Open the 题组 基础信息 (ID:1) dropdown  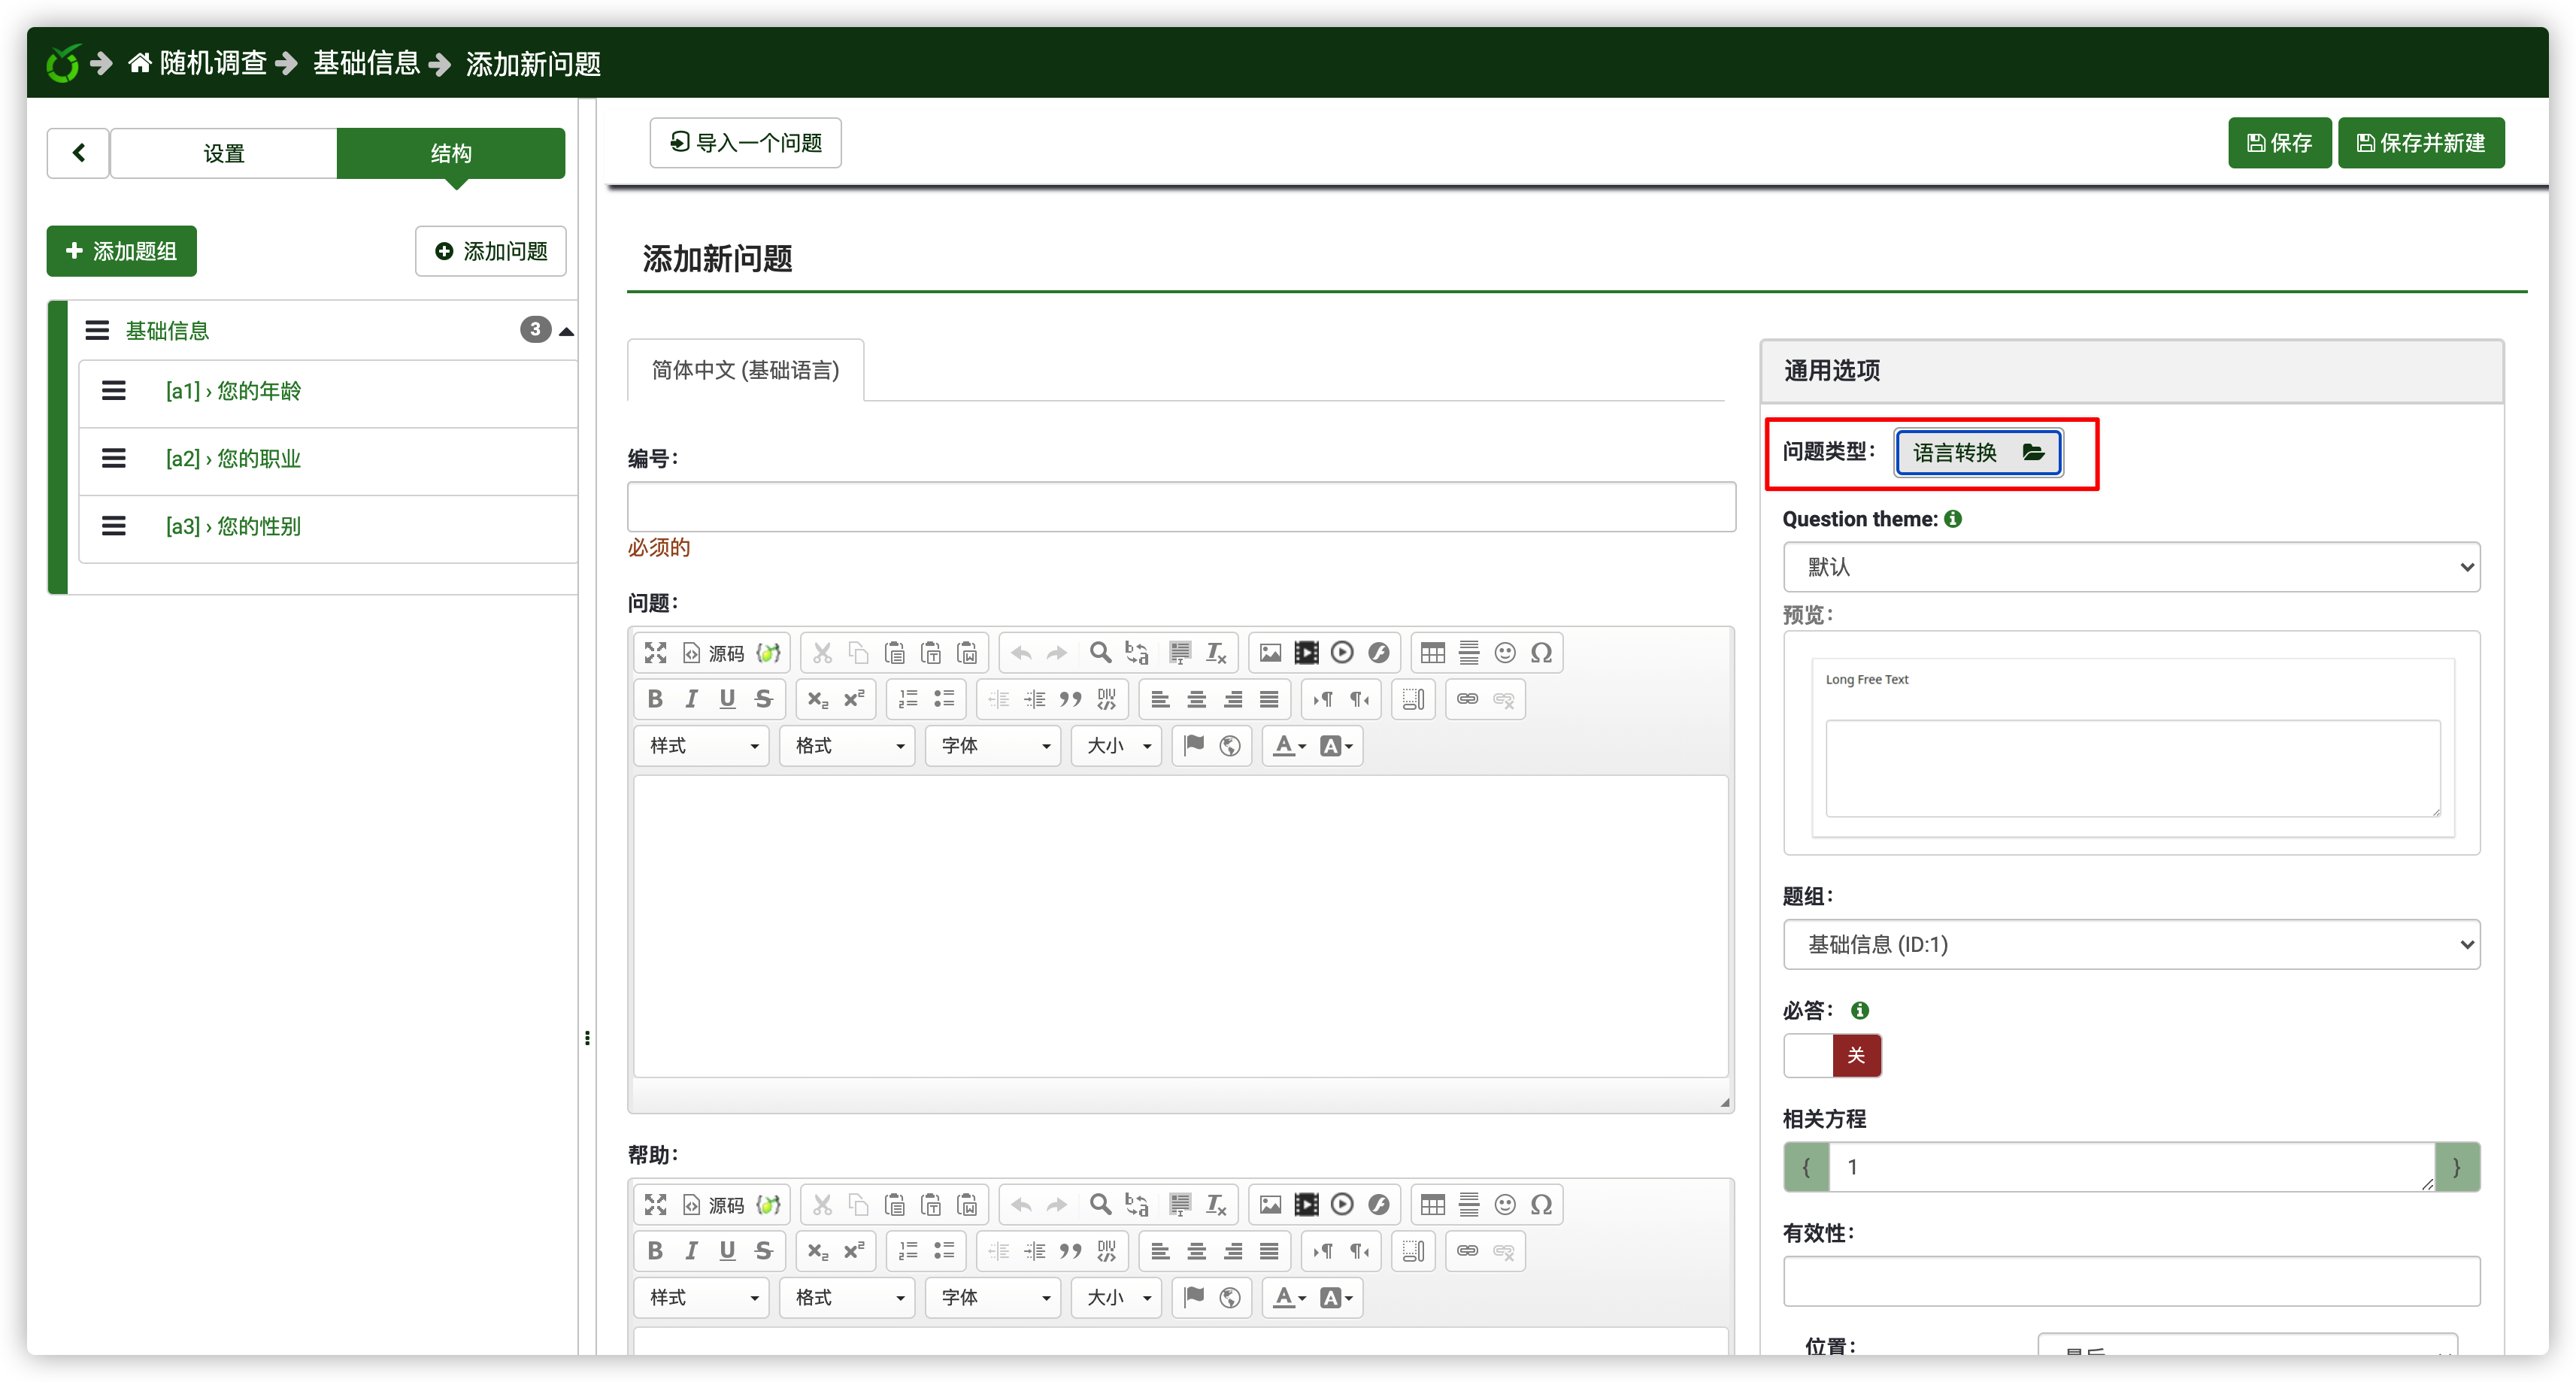2131,944
